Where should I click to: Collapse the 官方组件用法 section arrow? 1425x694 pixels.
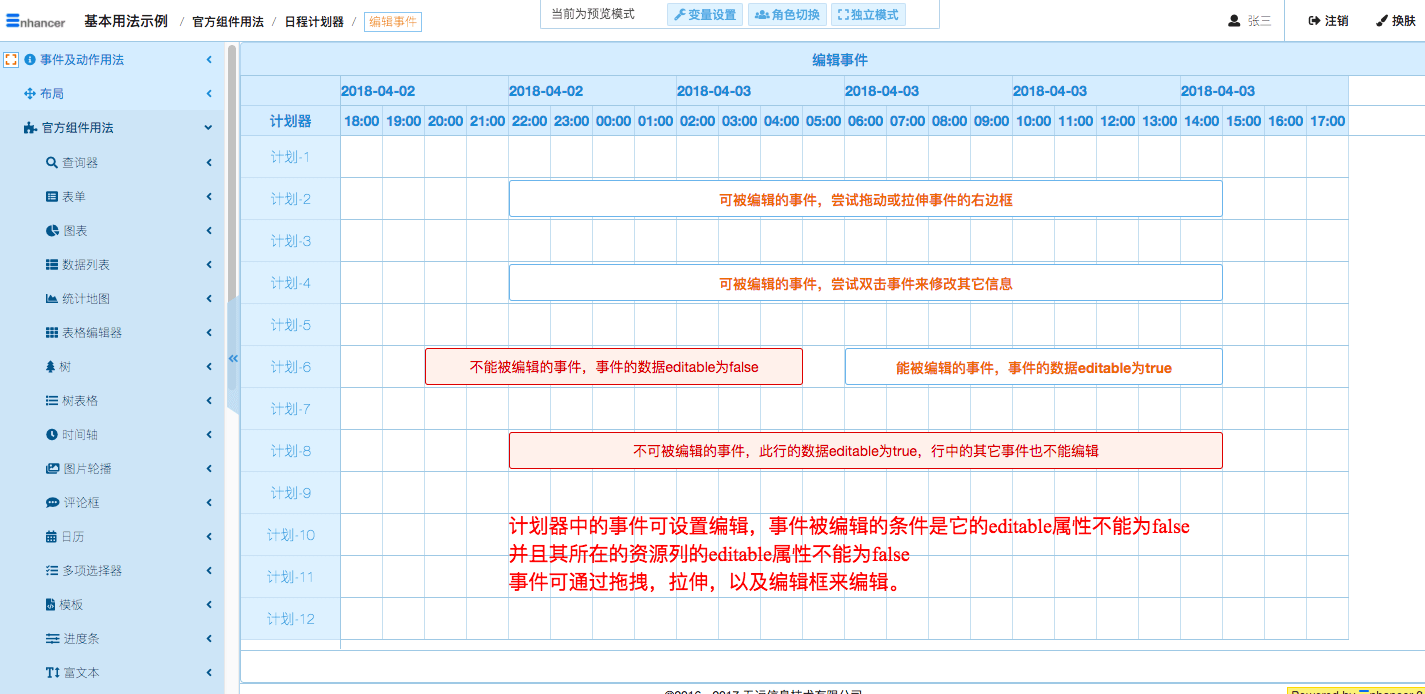[x=208, y=128]
